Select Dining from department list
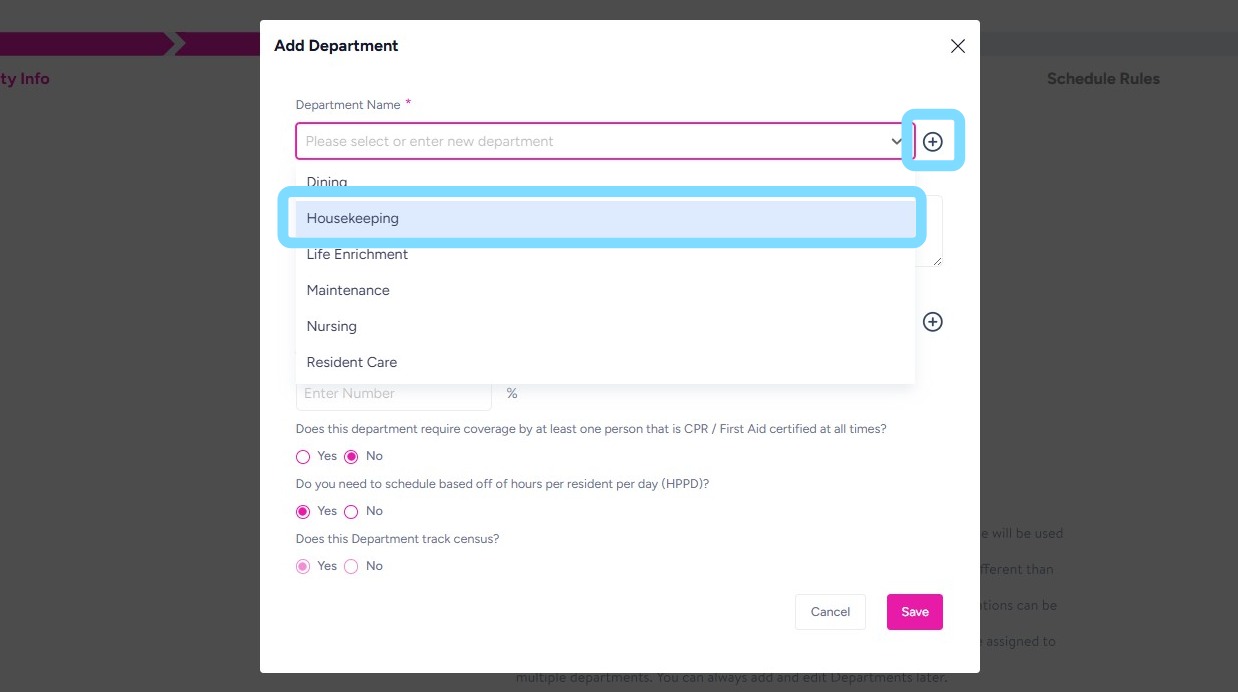 point(327,183)
